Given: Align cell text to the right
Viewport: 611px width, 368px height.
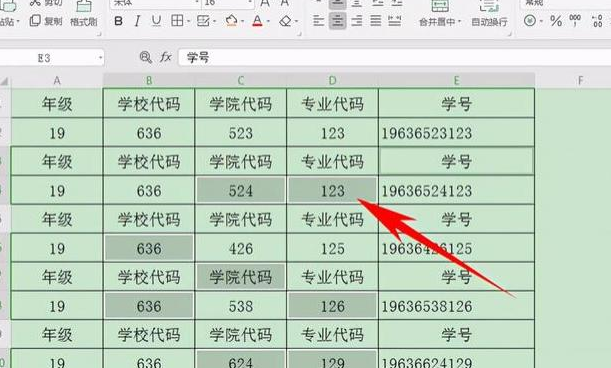Looking at the screenshot, I should point(356,21).
